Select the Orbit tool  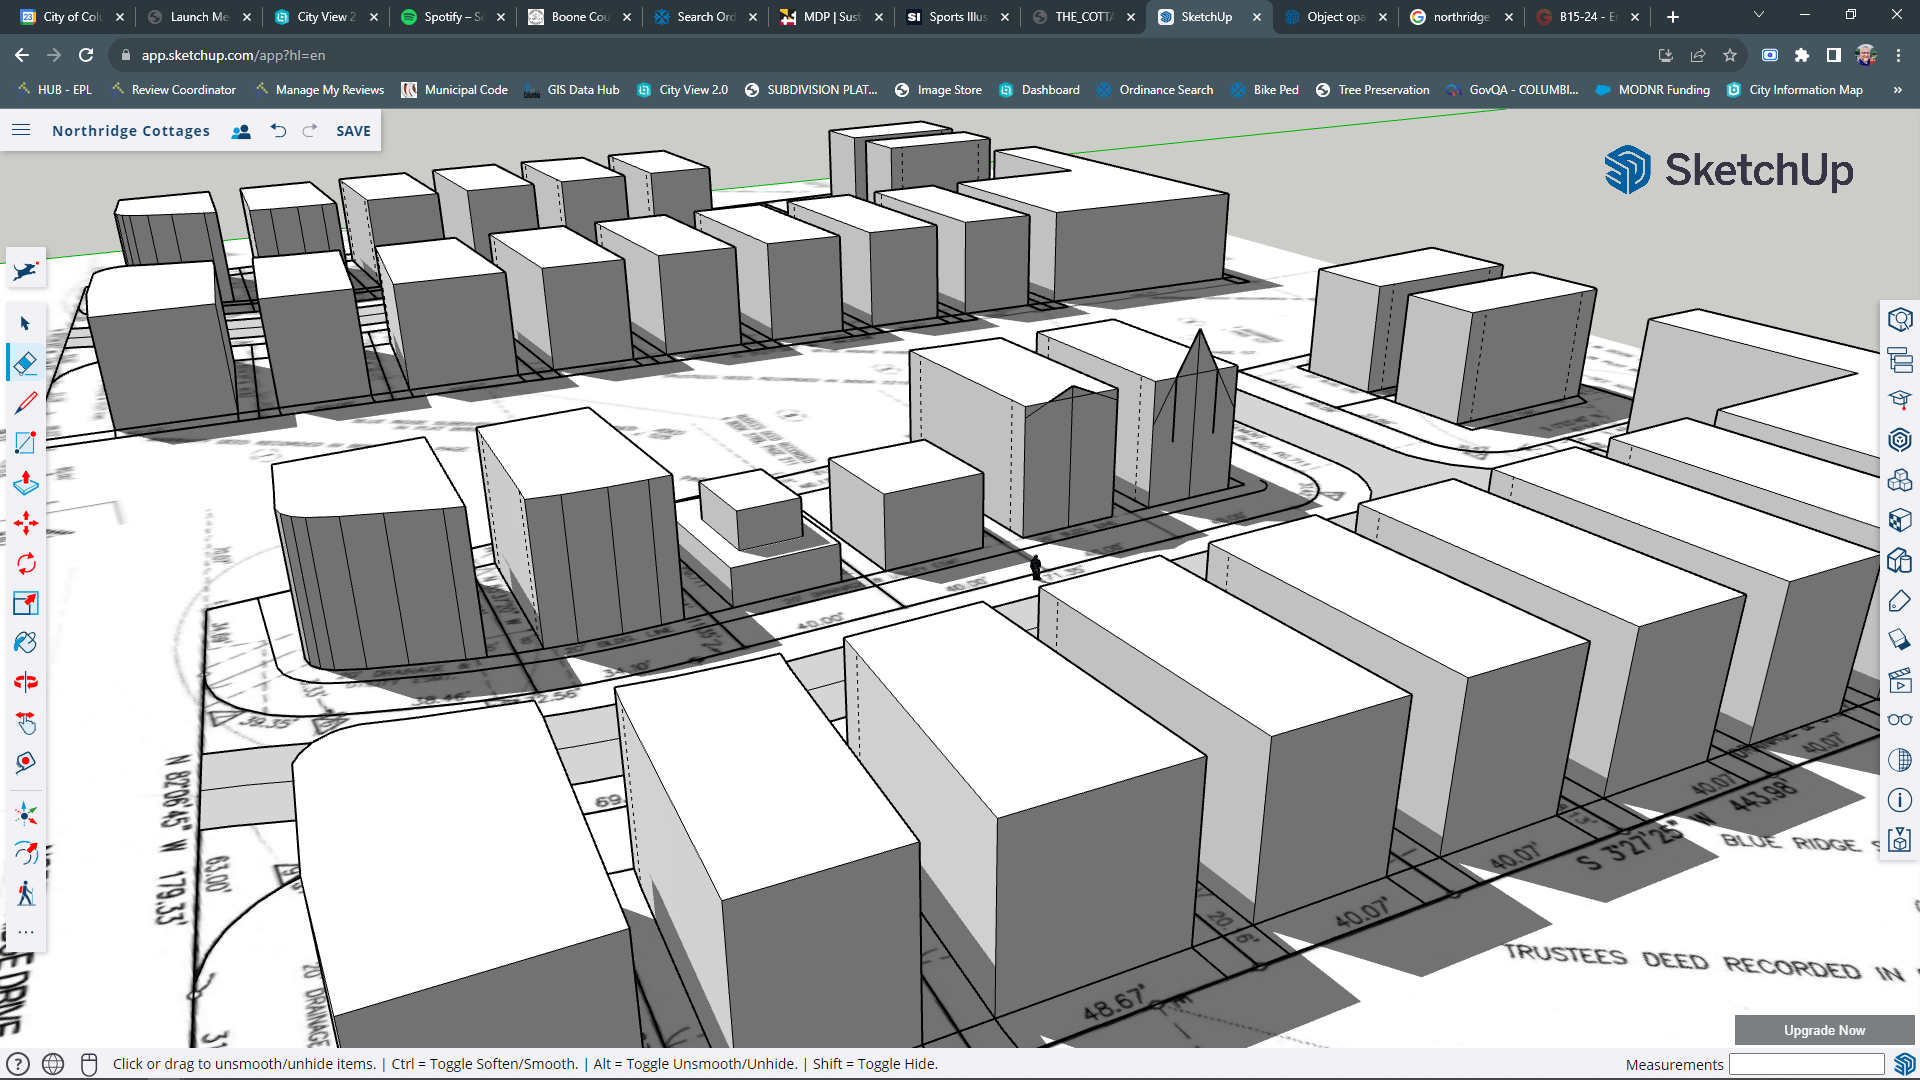(x=25, y=683)
